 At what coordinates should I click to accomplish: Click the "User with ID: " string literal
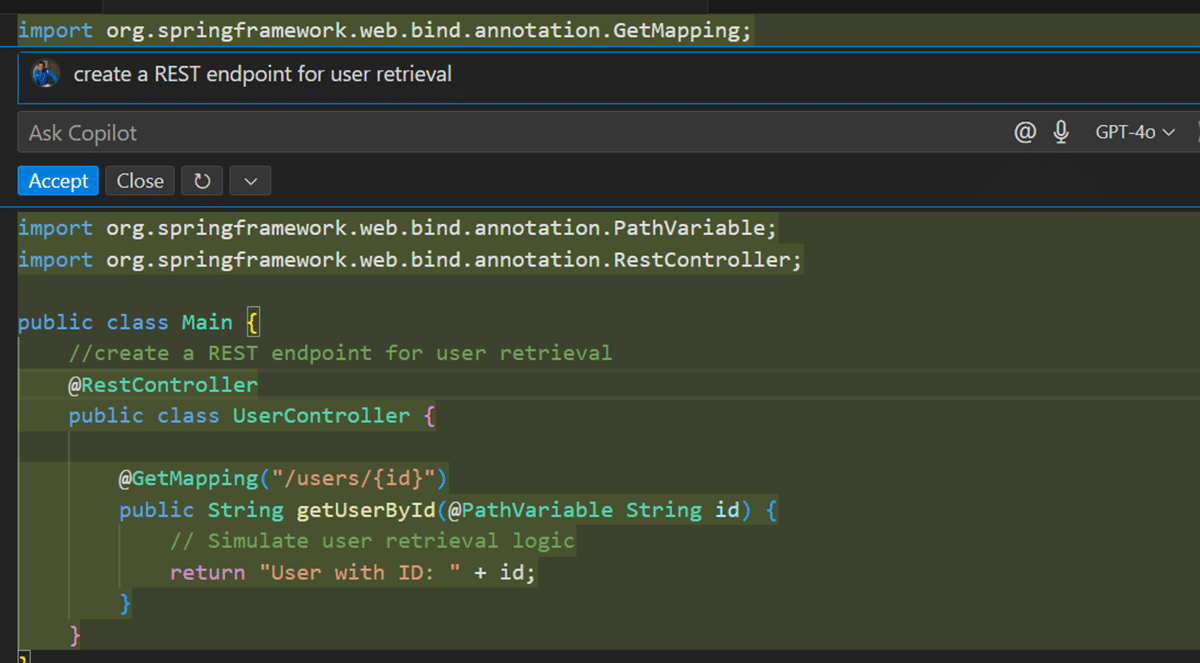click(x=360, y=573)
